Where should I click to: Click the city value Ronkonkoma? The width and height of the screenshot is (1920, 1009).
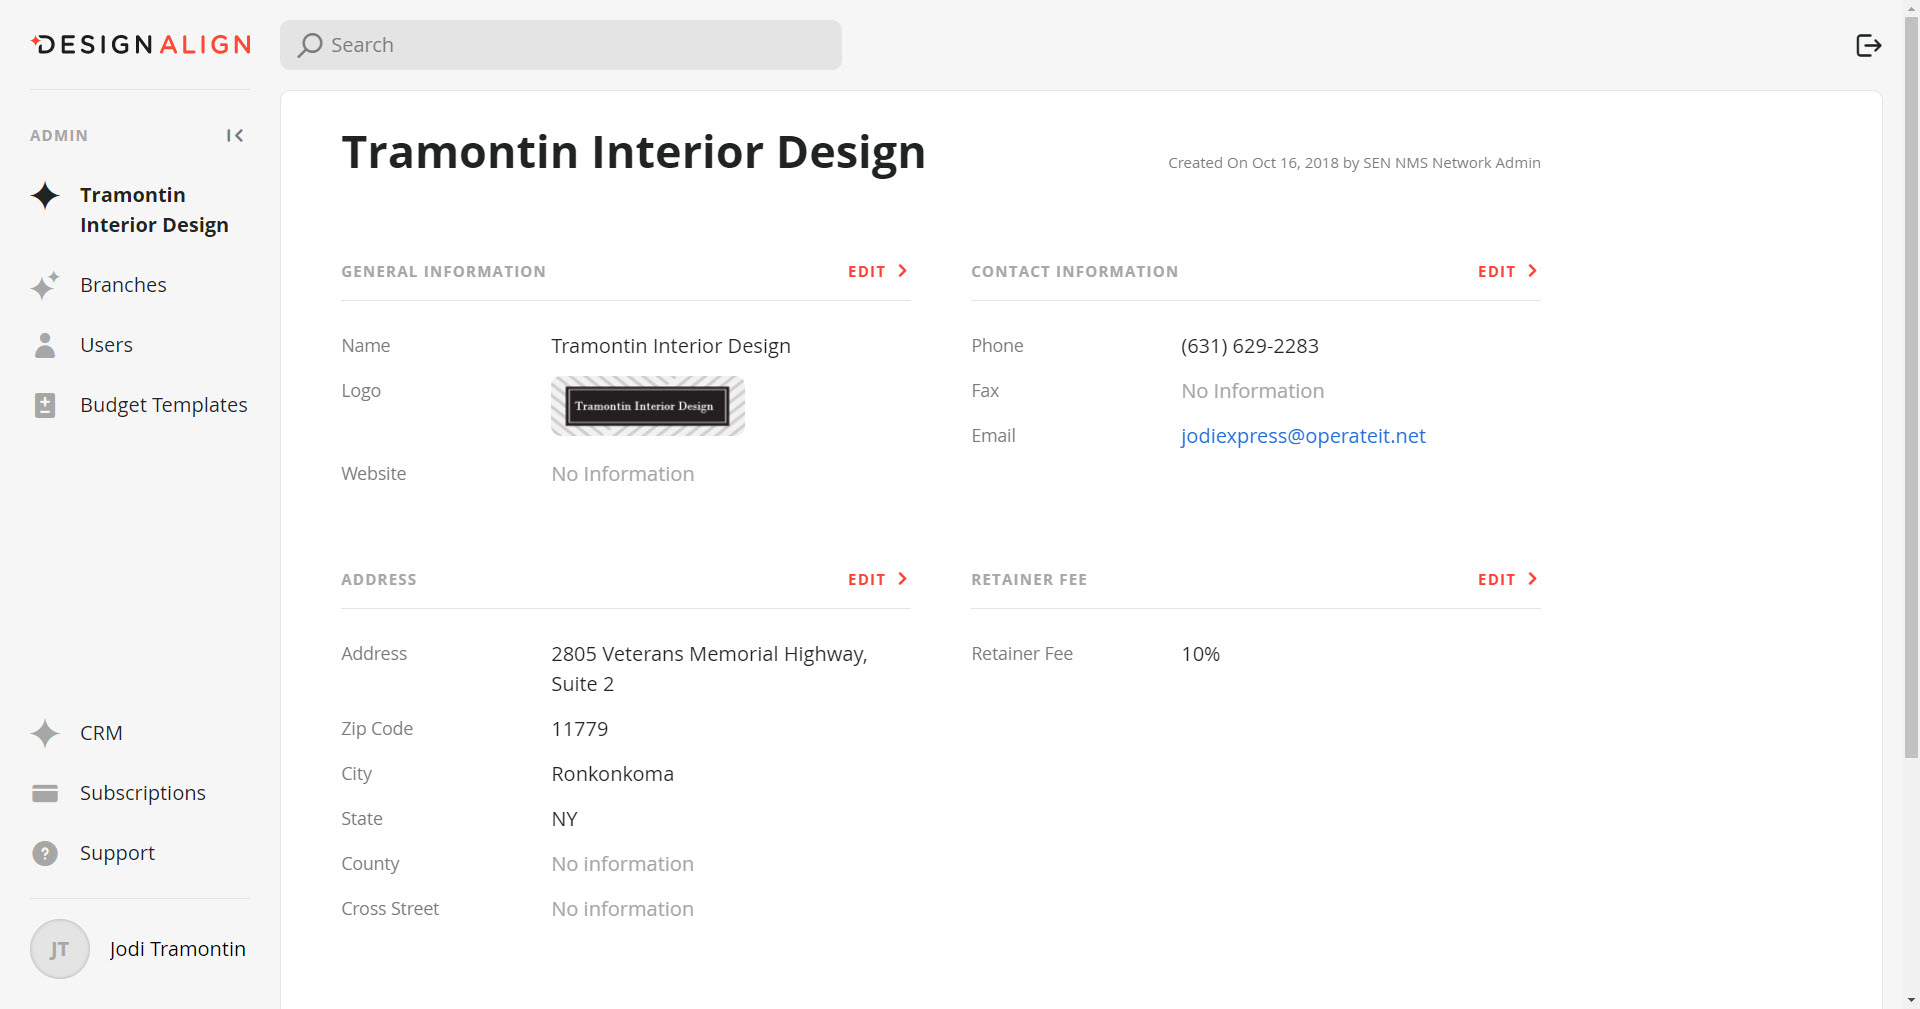tap(613, 774)
